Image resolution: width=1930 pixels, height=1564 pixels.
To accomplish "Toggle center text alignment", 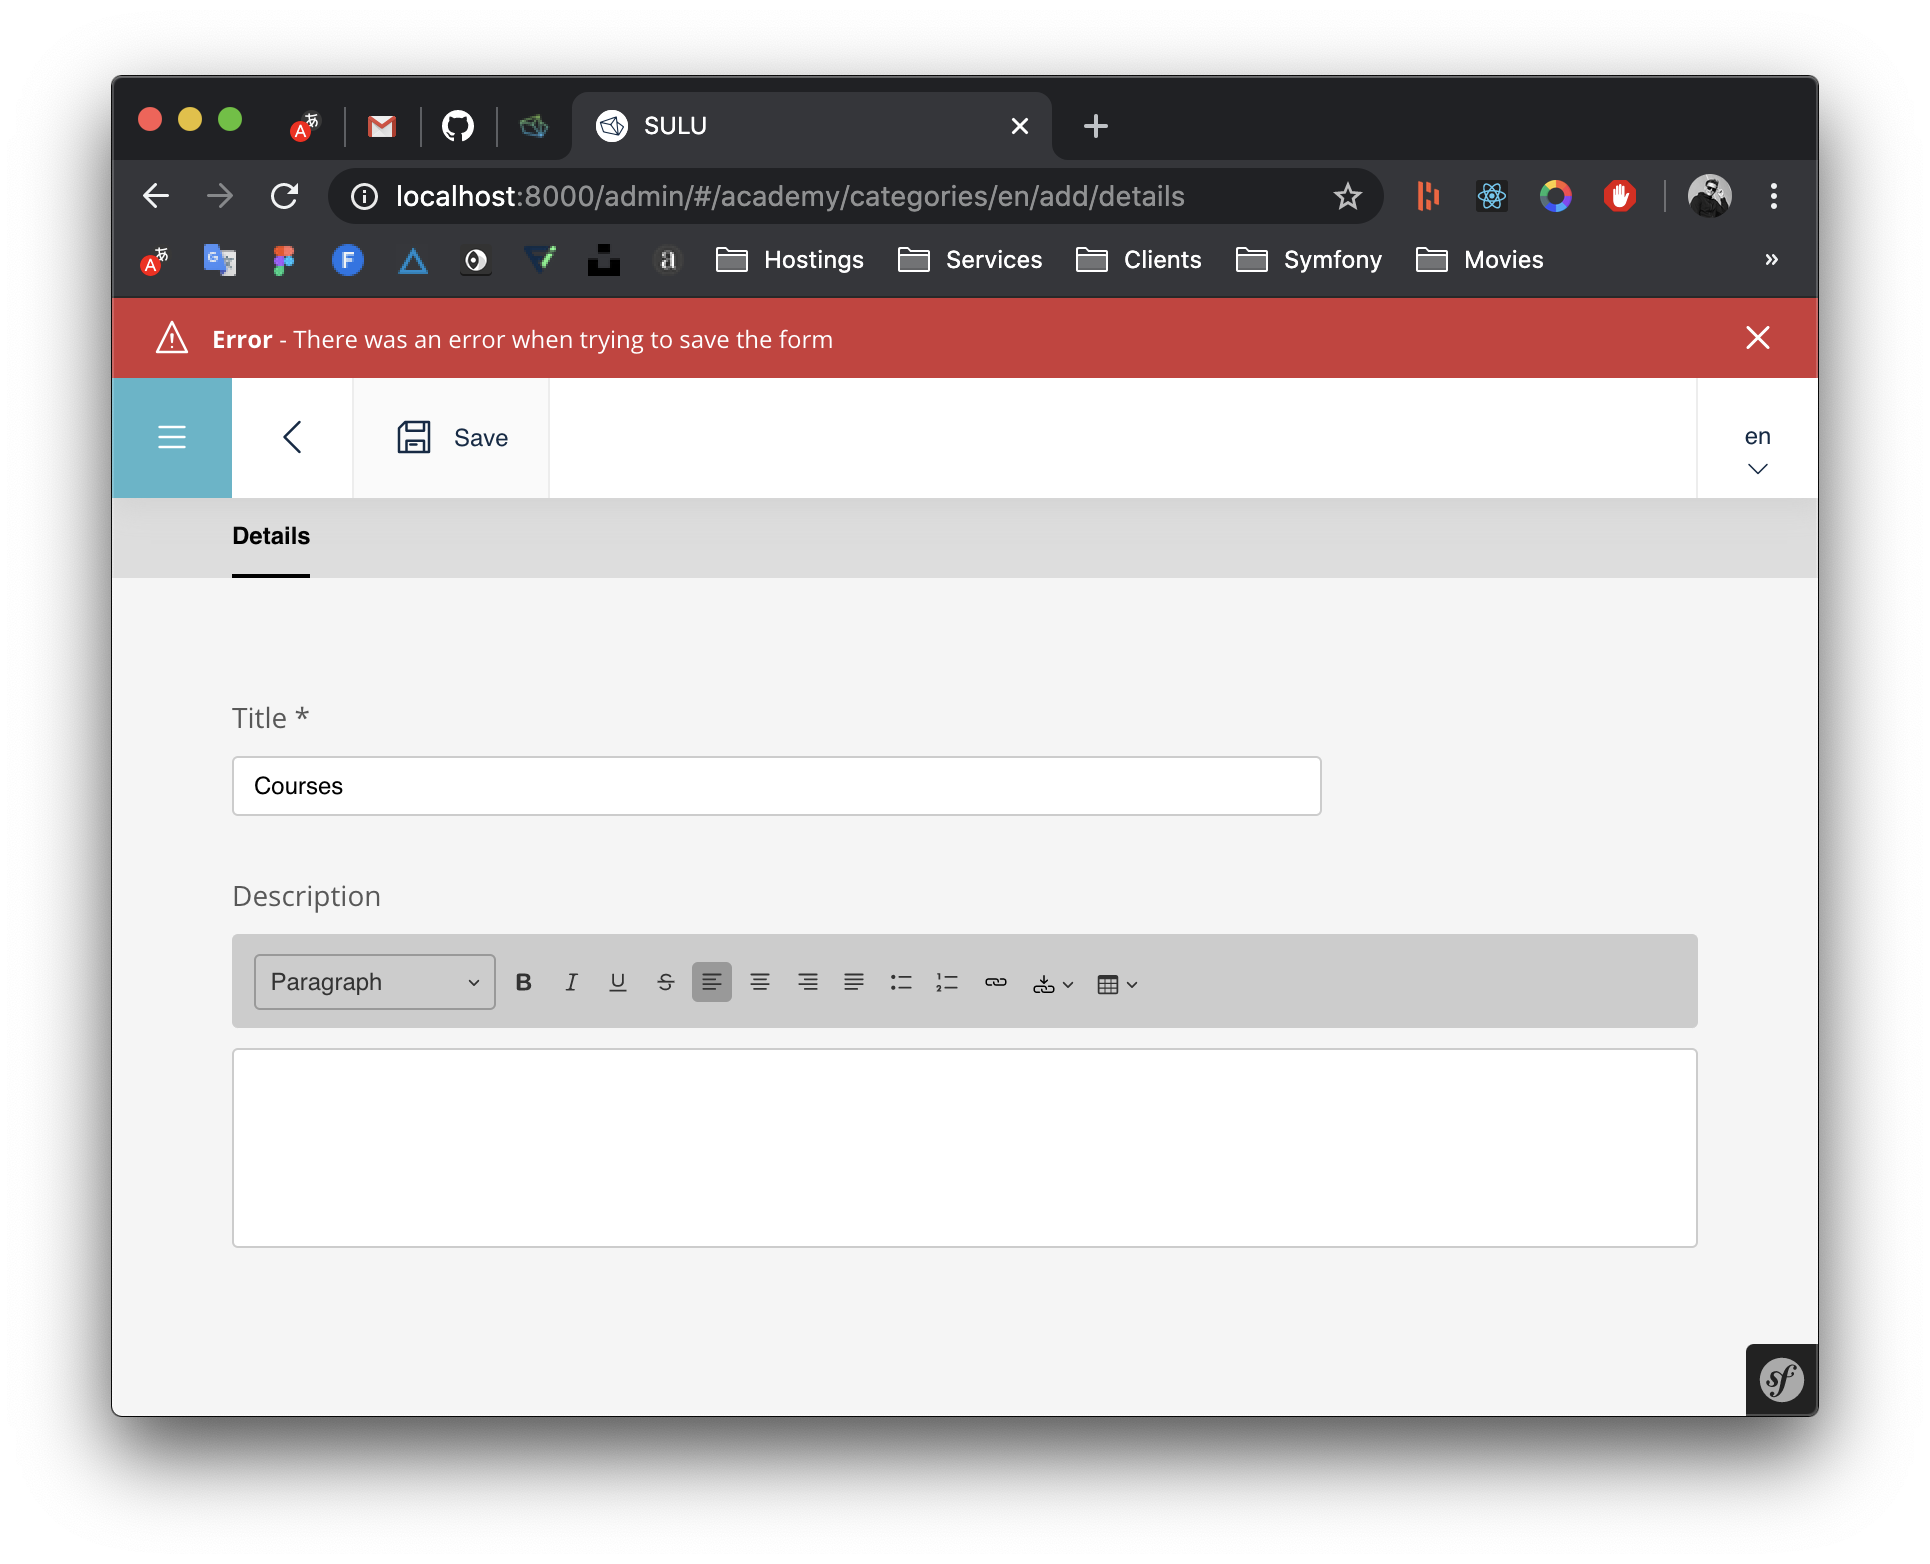I will (x=760, y=982).
